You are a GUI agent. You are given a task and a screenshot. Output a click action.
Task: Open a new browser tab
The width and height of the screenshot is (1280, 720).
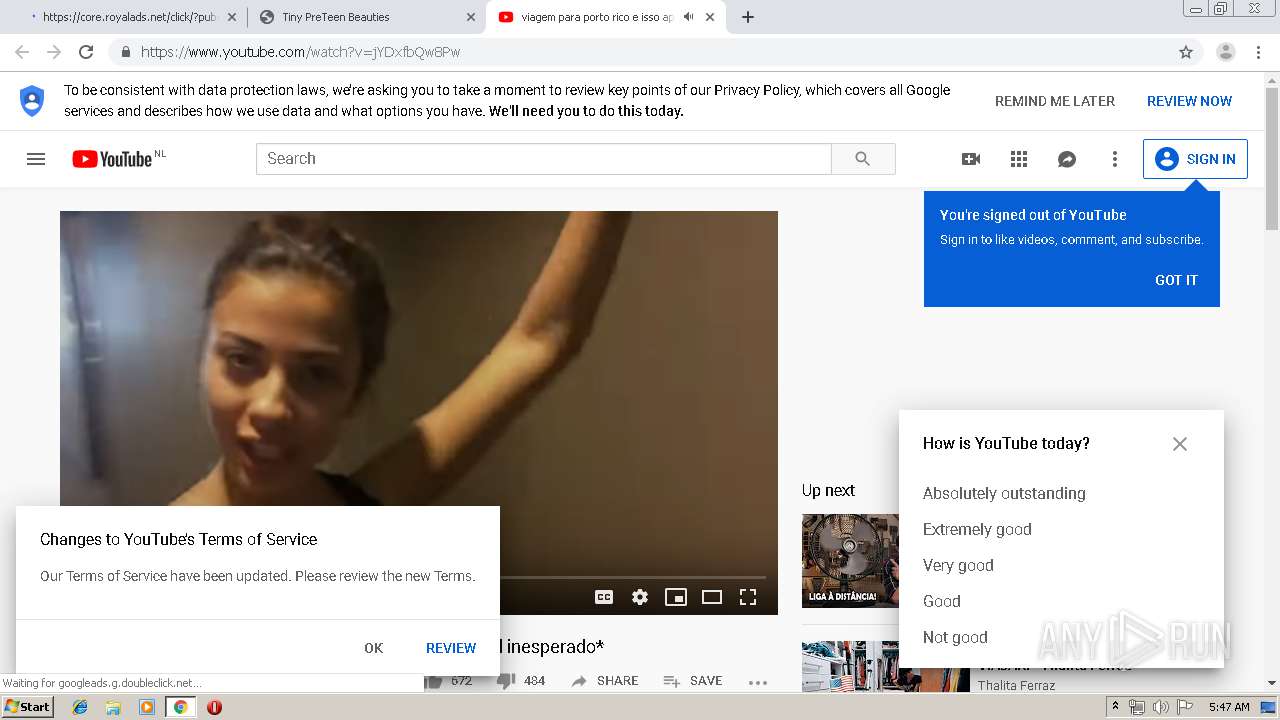pos(748,17)
